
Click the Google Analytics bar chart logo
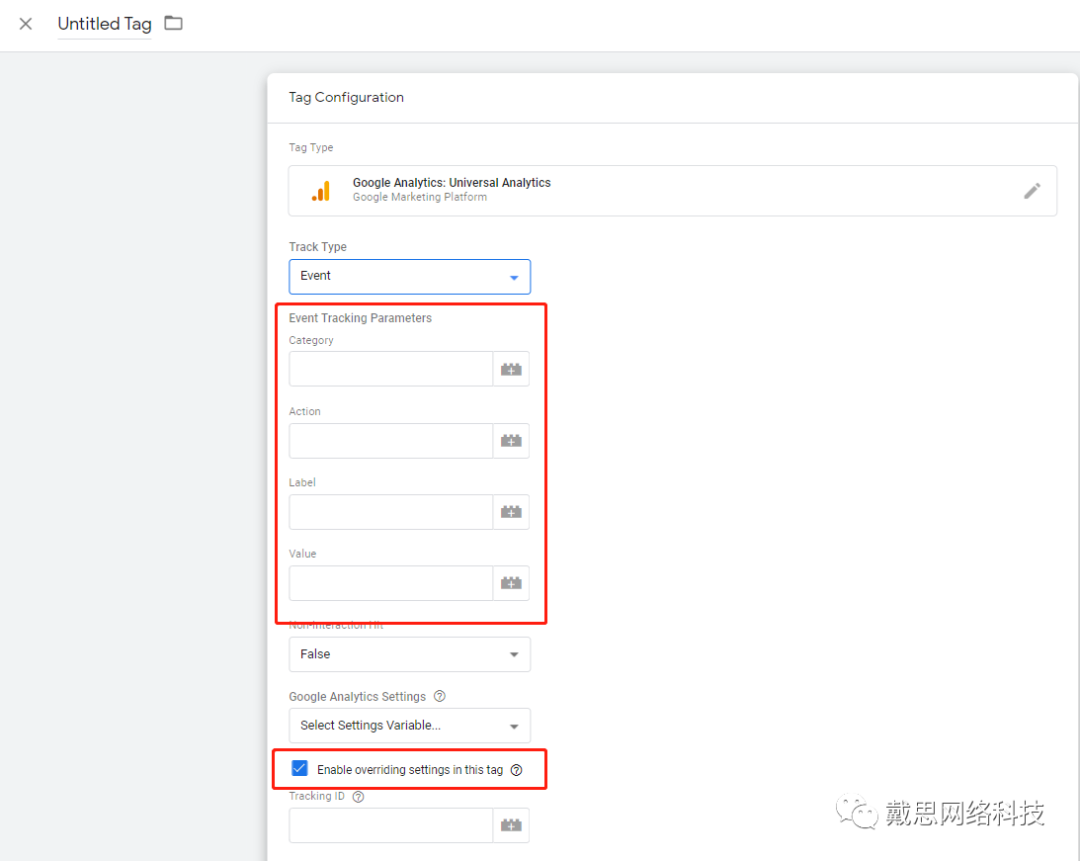pyautogui.click(x=321, y=191)
